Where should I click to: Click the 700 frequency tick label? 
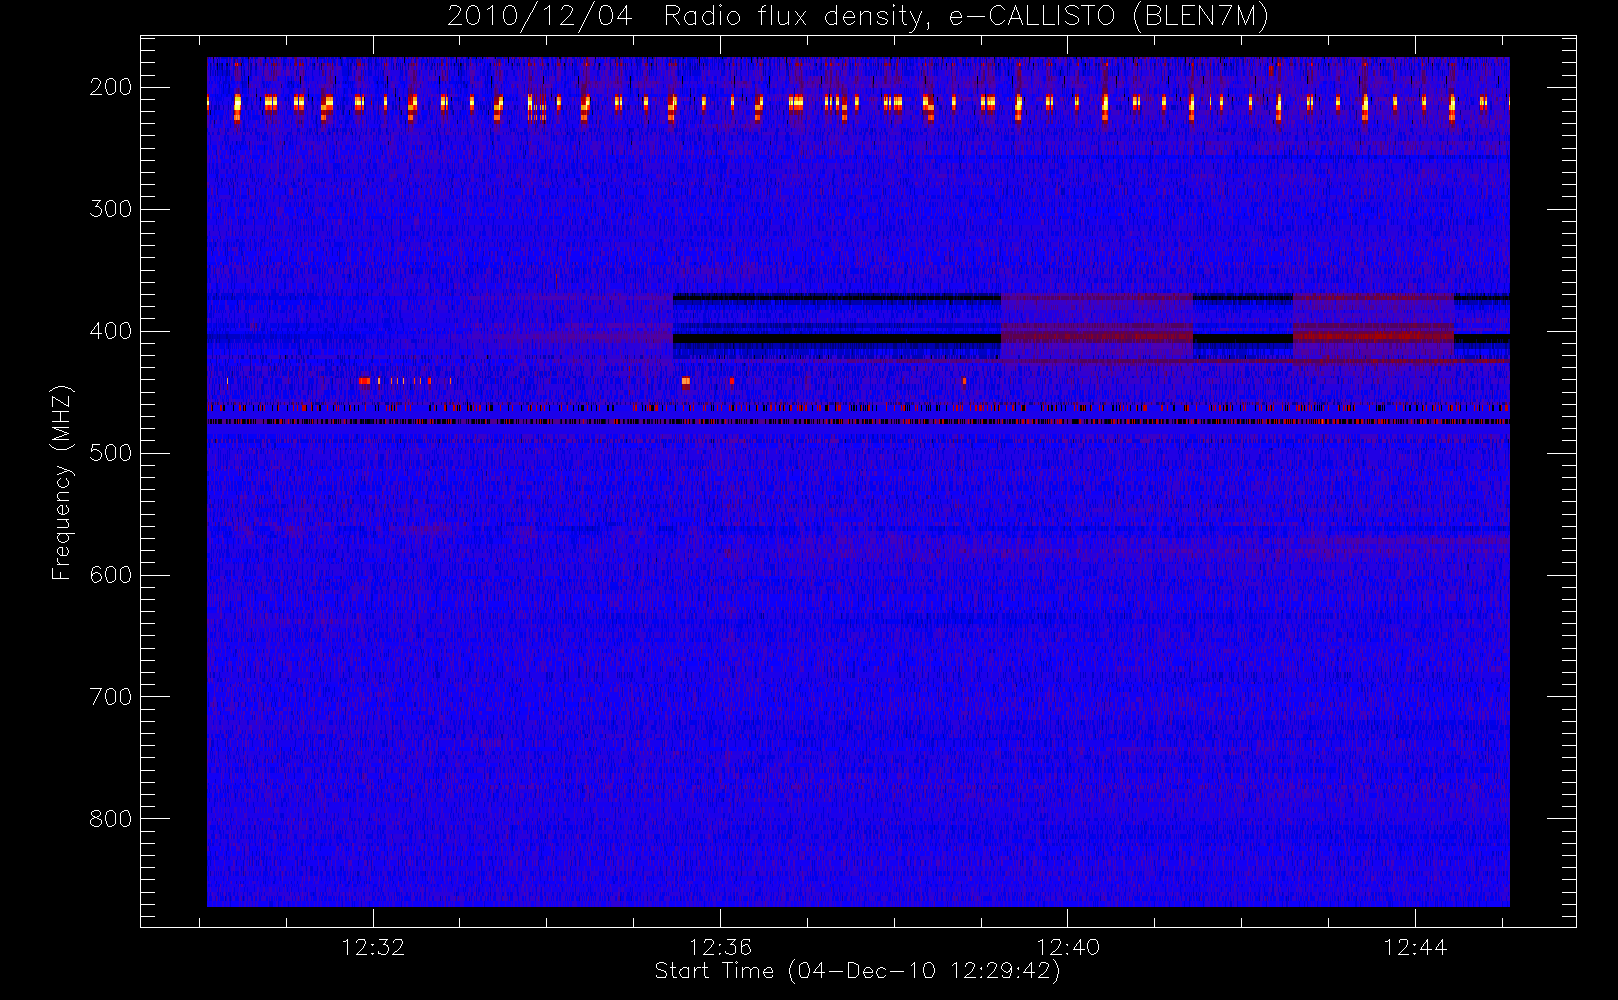click(110, 697)
